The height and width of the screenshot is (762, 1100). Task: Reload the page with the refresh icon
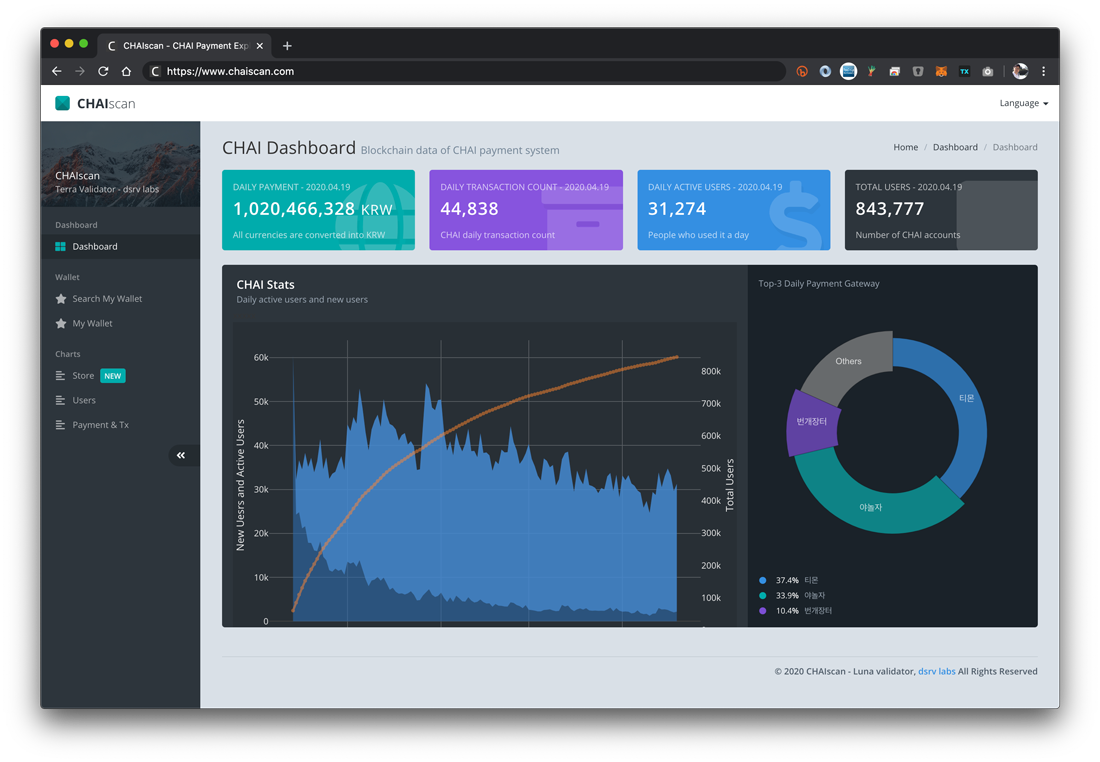[103, 71]
